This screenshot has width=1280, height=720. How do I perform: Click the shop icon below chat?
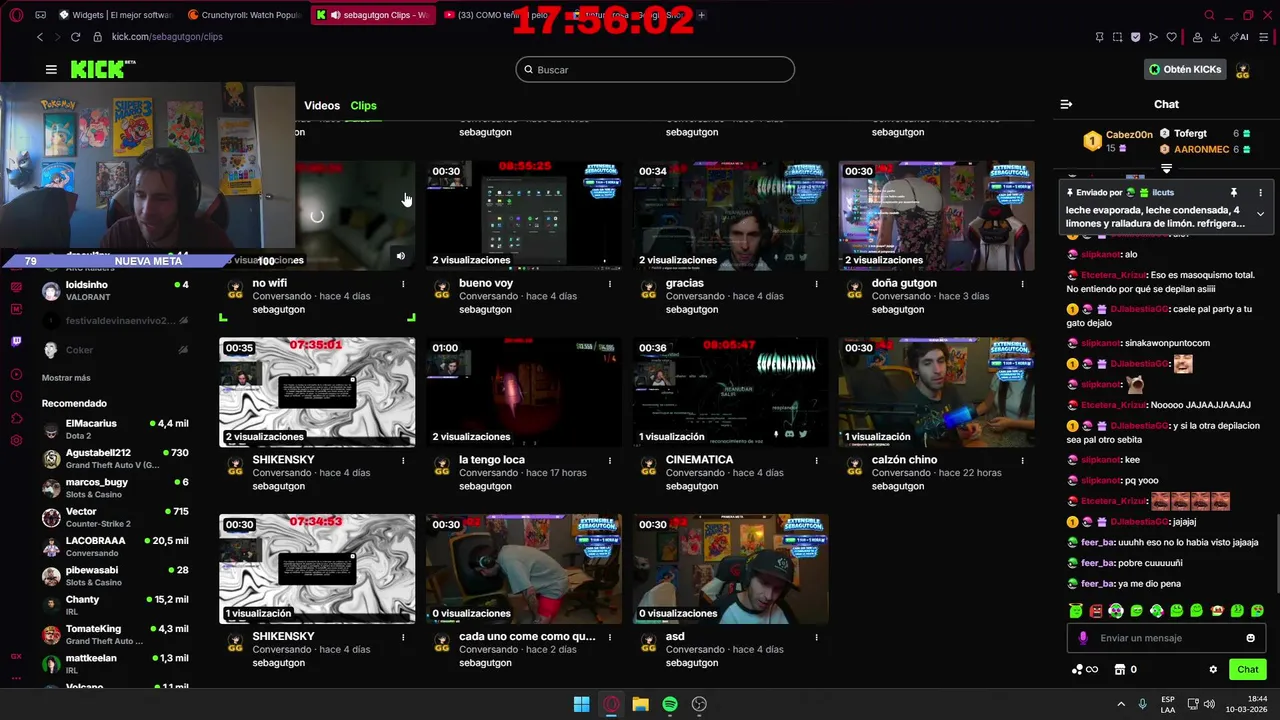(x=1120, y=670)
